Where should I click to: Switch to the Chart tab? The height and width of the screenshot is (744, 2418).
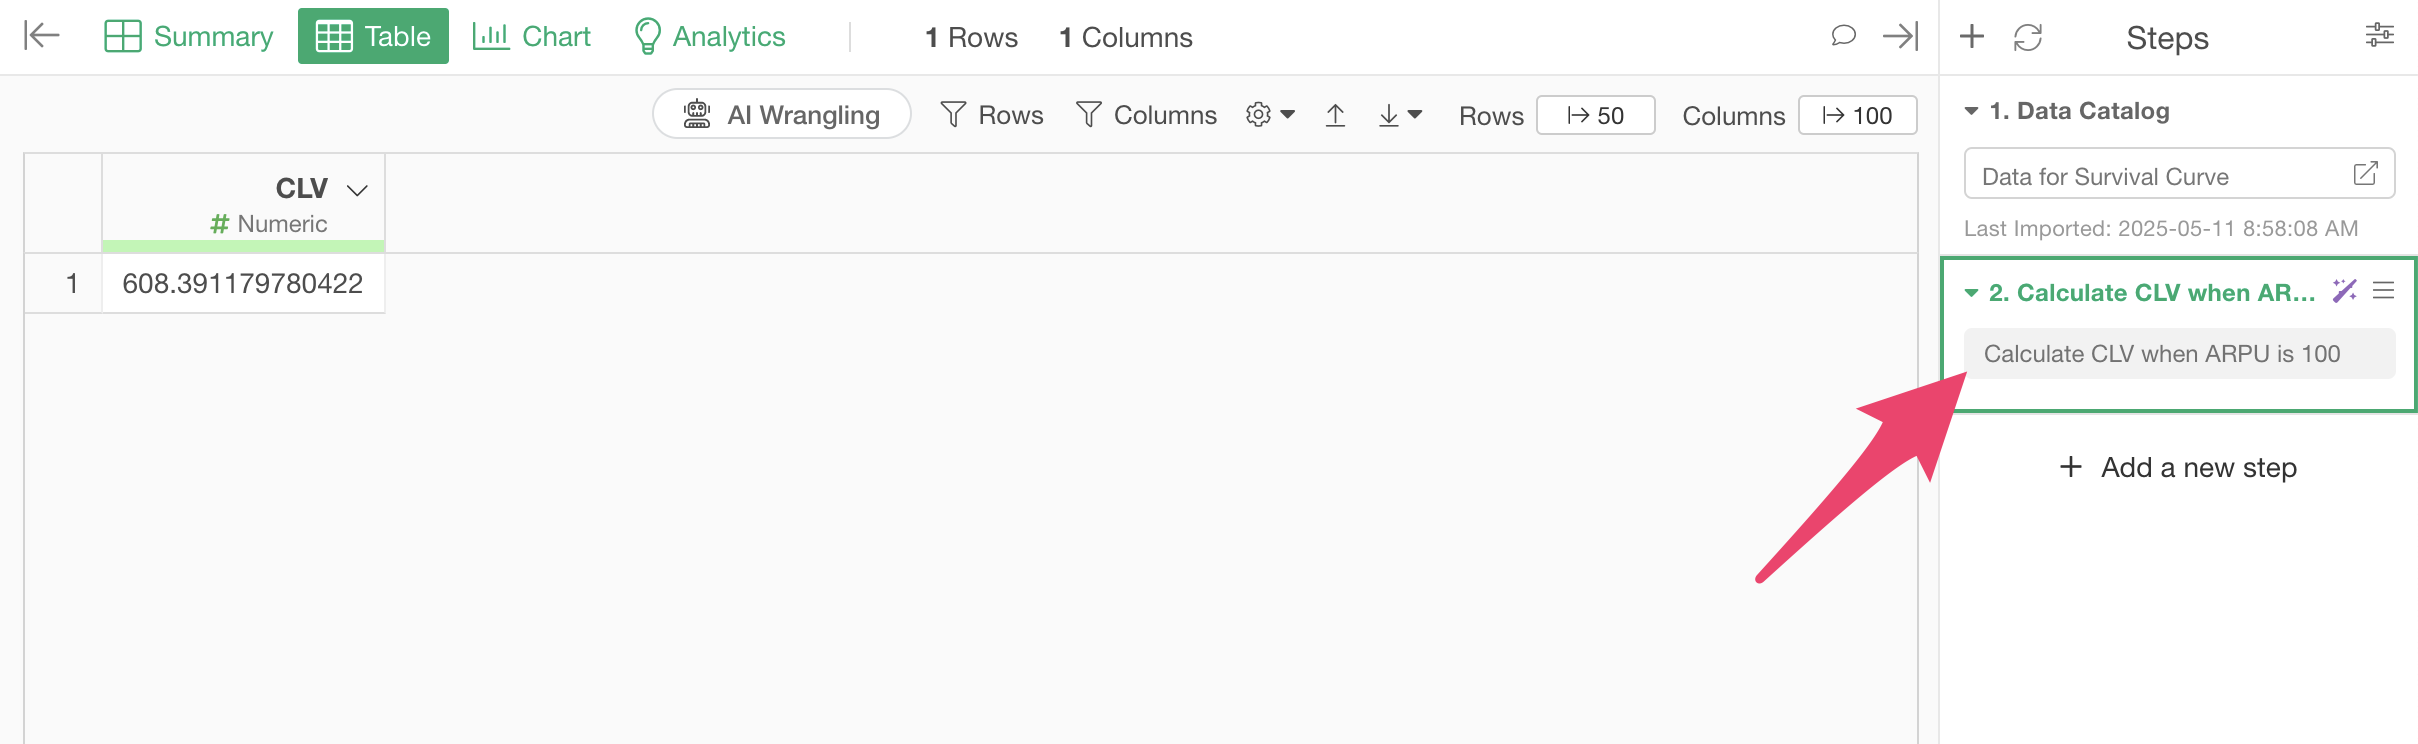532,36
